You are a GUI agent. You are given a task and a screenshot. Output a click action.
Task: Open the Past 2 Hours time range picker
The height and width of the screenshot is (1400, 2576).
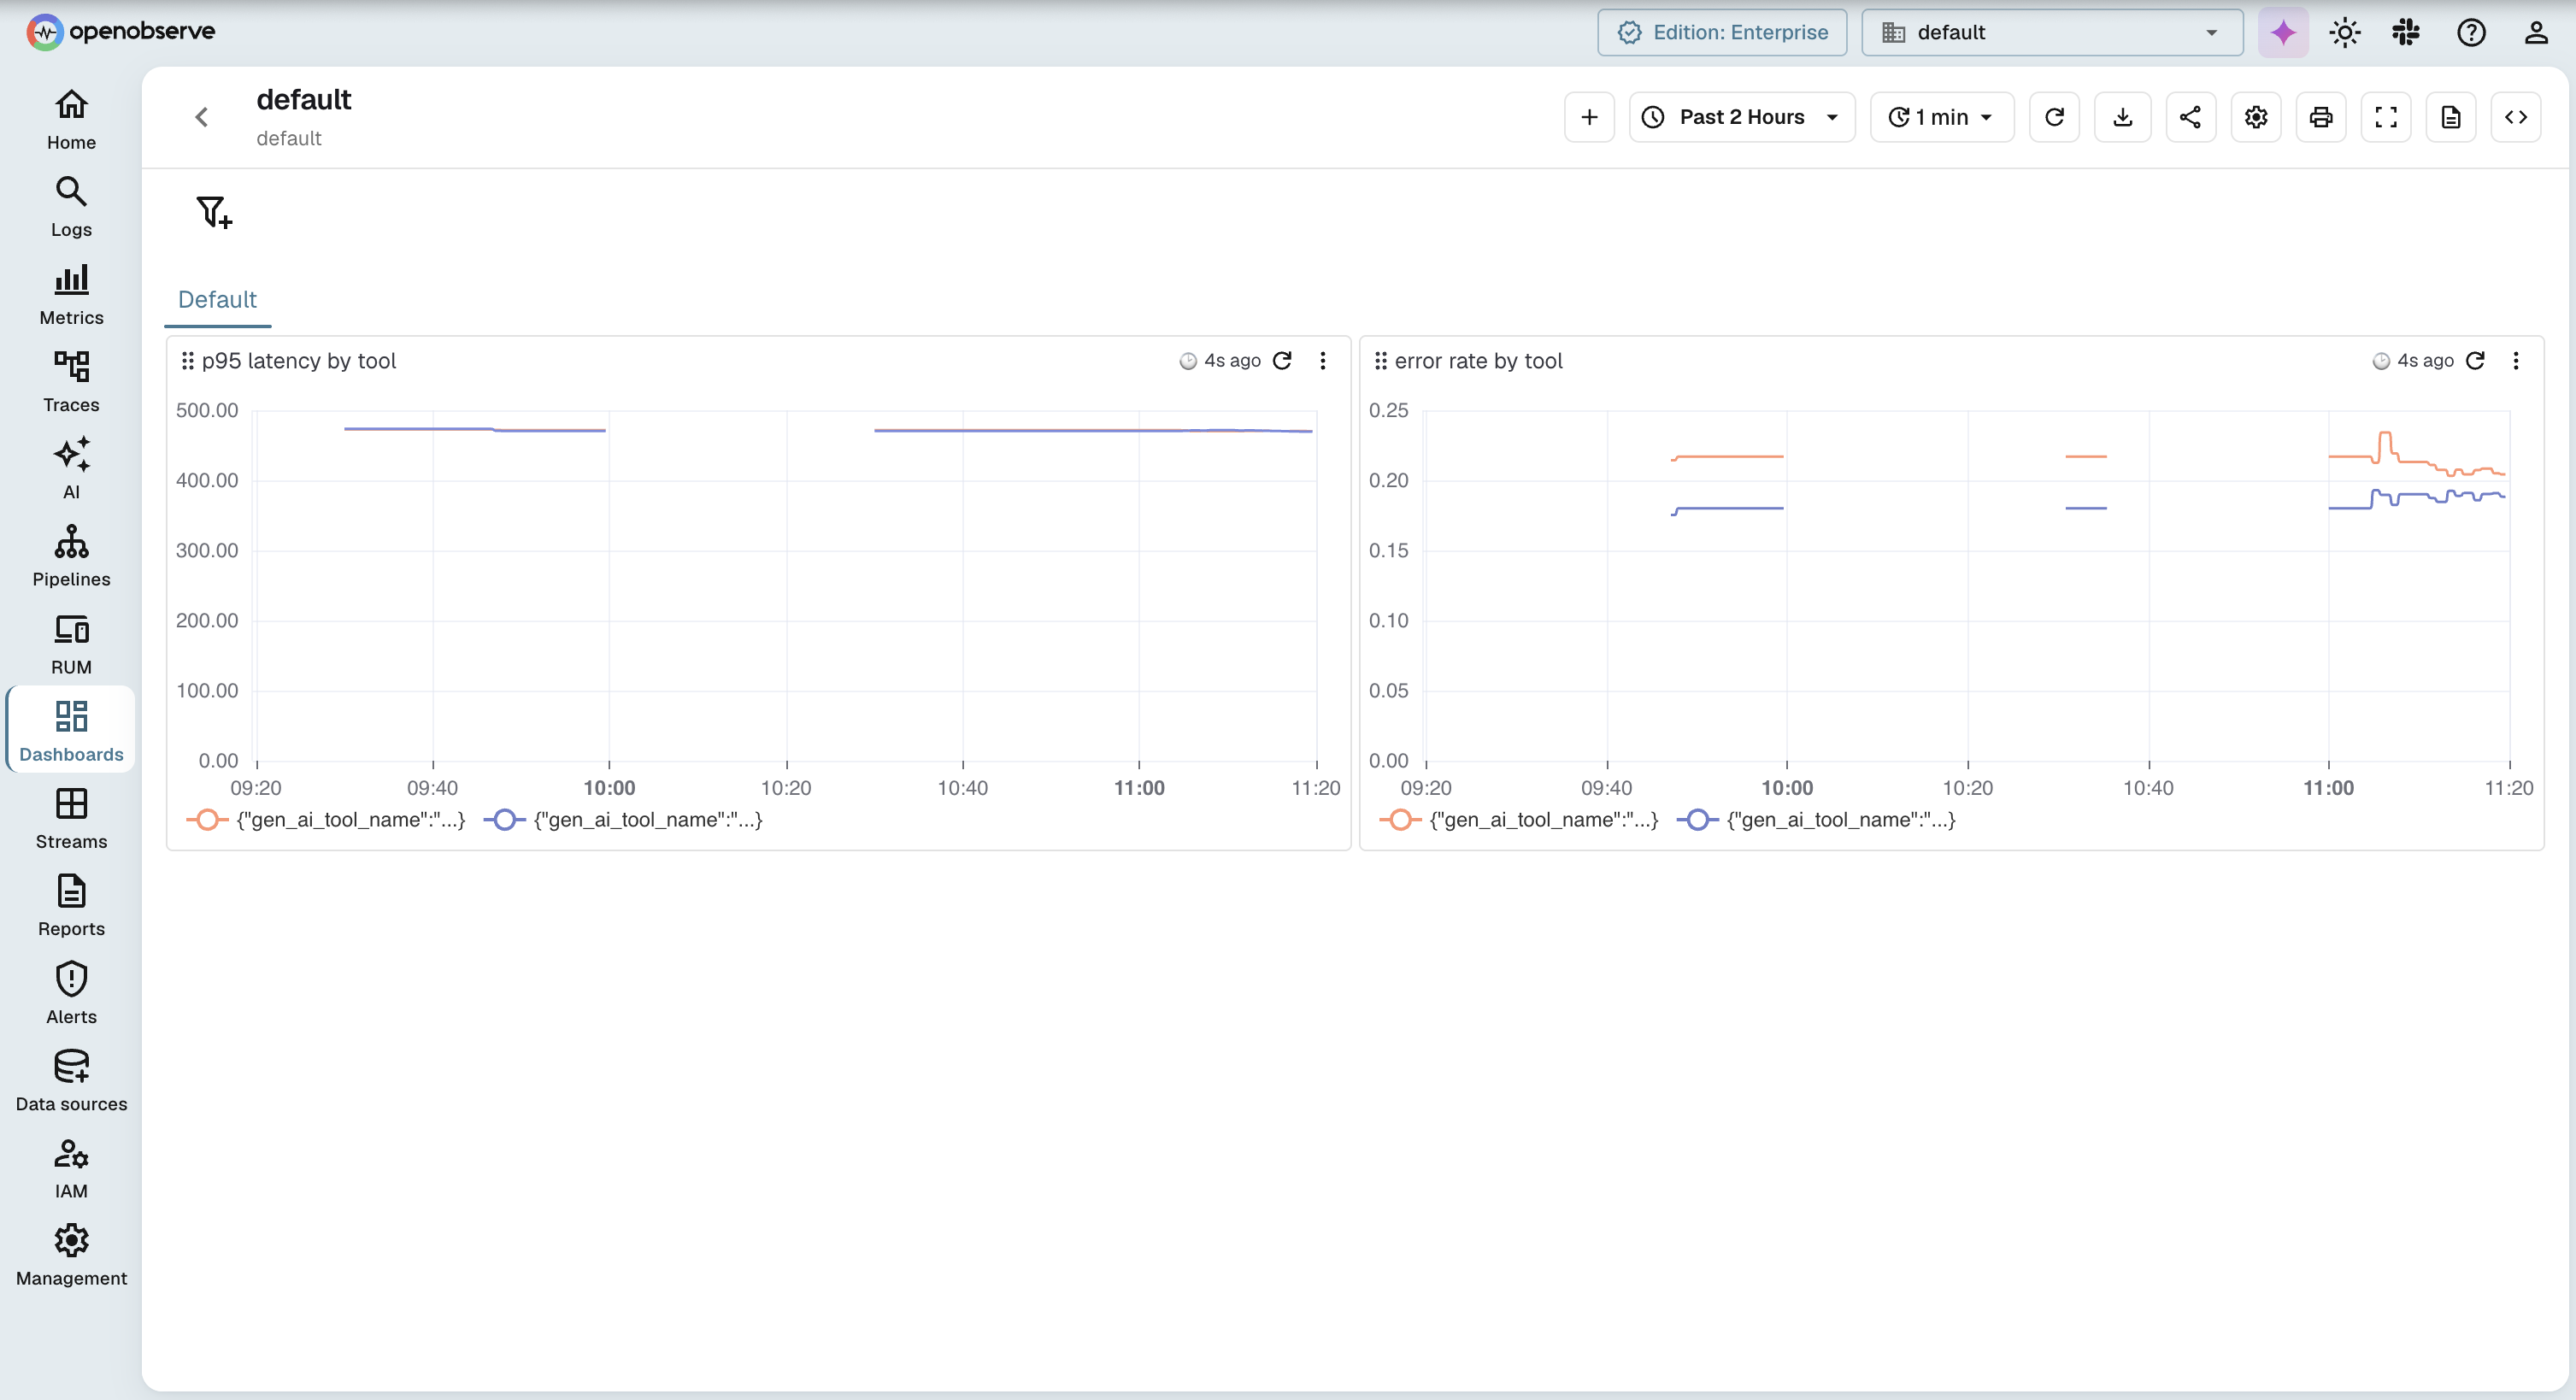pyautogui.click(x=1742, y=117)
